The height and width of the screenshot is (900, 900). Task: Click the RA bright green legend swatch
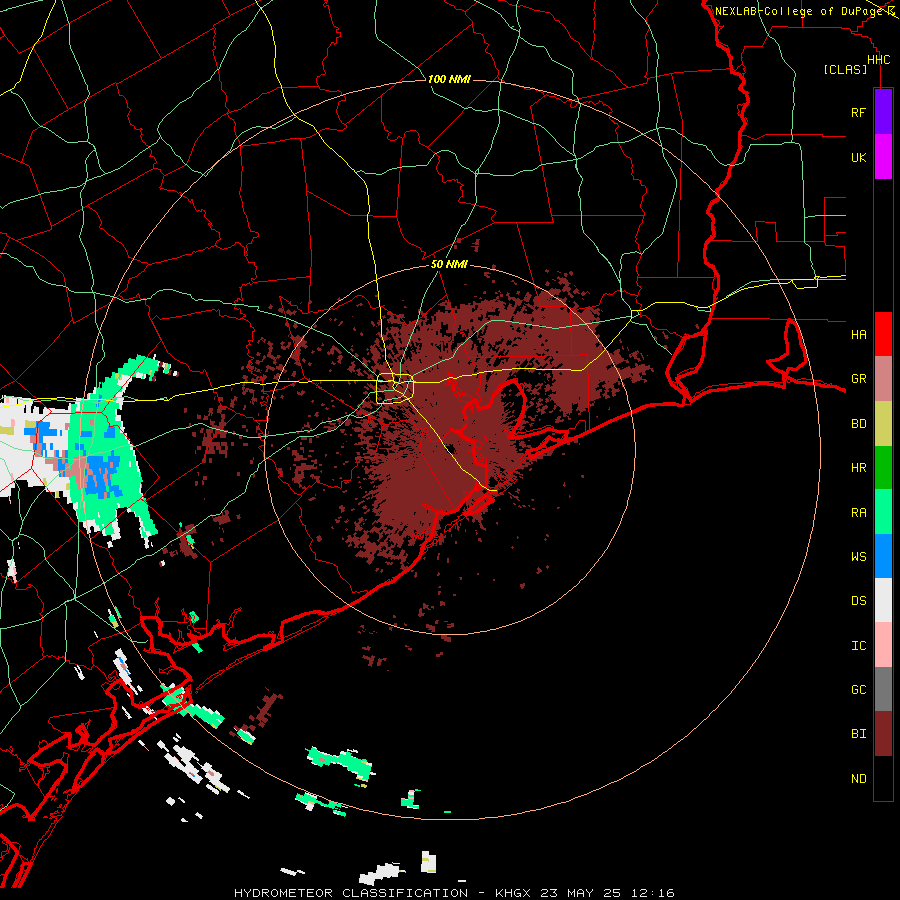click(x=883, y=512)
